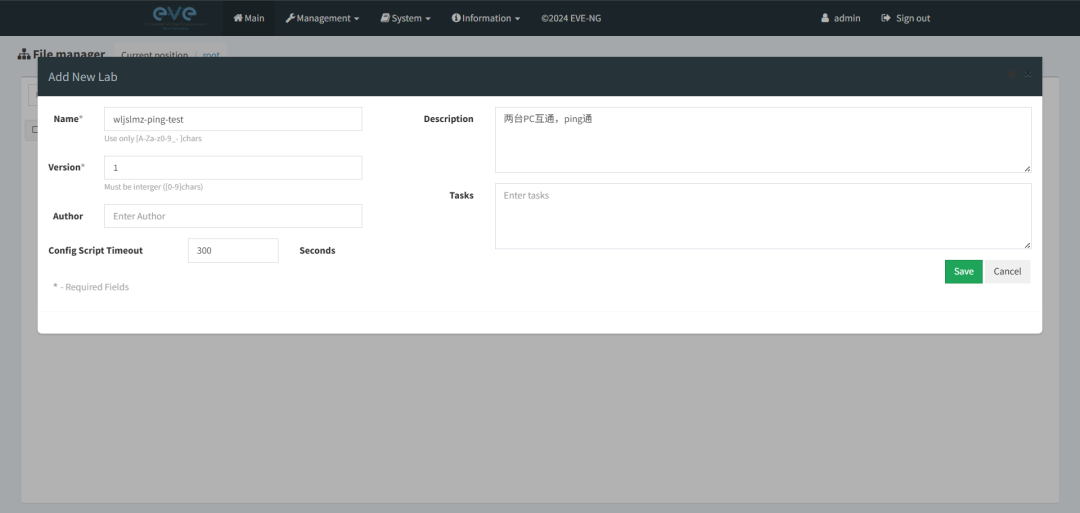This screenshot has width=1080, height=513.
Task: Open the admin user profile
Action: [x=840, y=18]
